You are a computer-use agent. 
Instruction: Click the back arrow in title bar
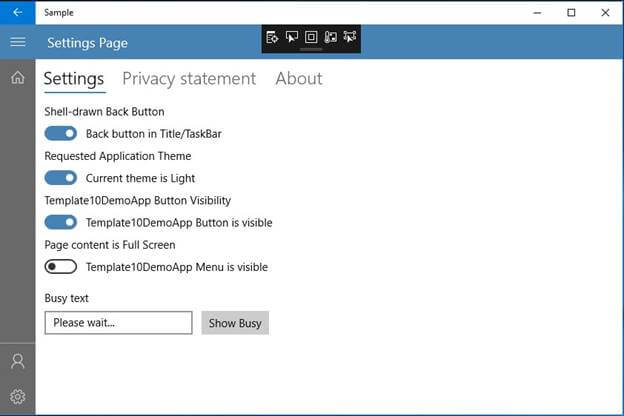click(18, 12)
